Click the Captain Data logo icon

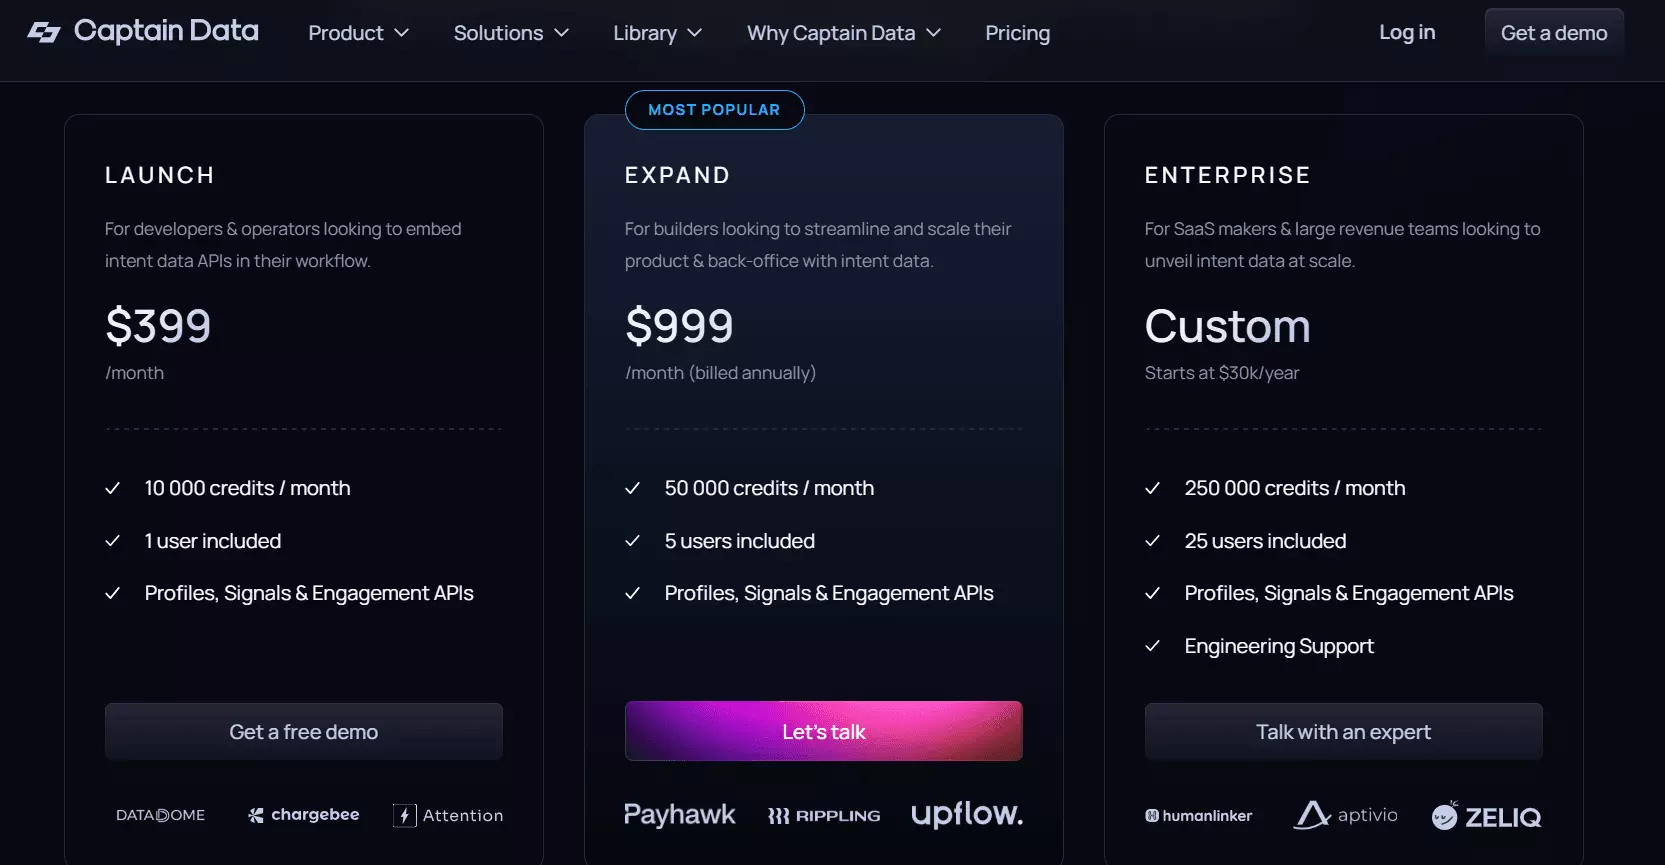44,32
